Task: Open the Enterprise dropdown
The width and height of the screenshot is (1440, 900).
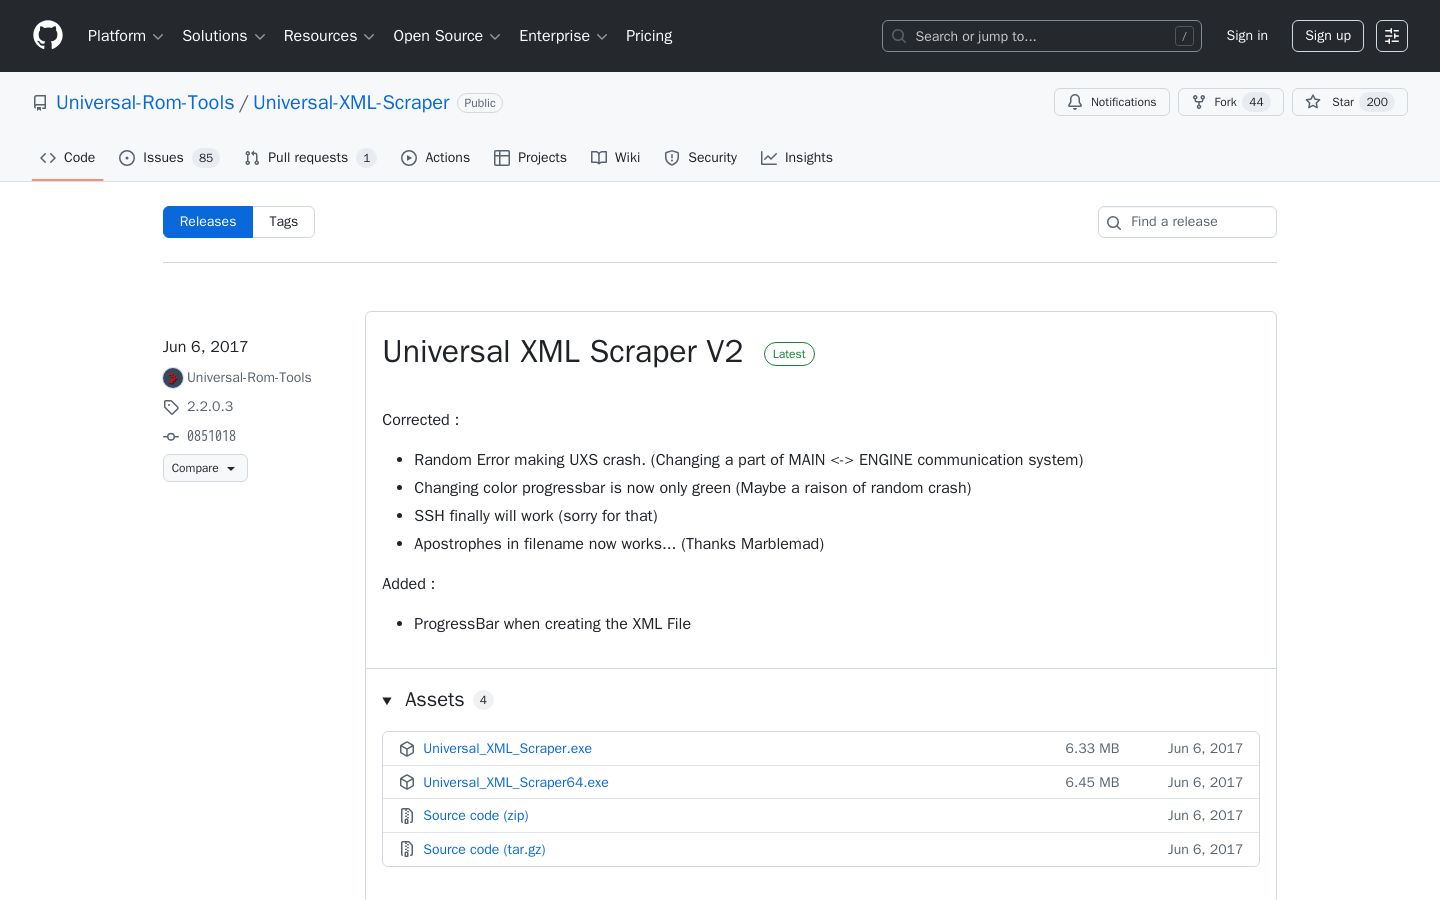Action: [x=563, y=36]
